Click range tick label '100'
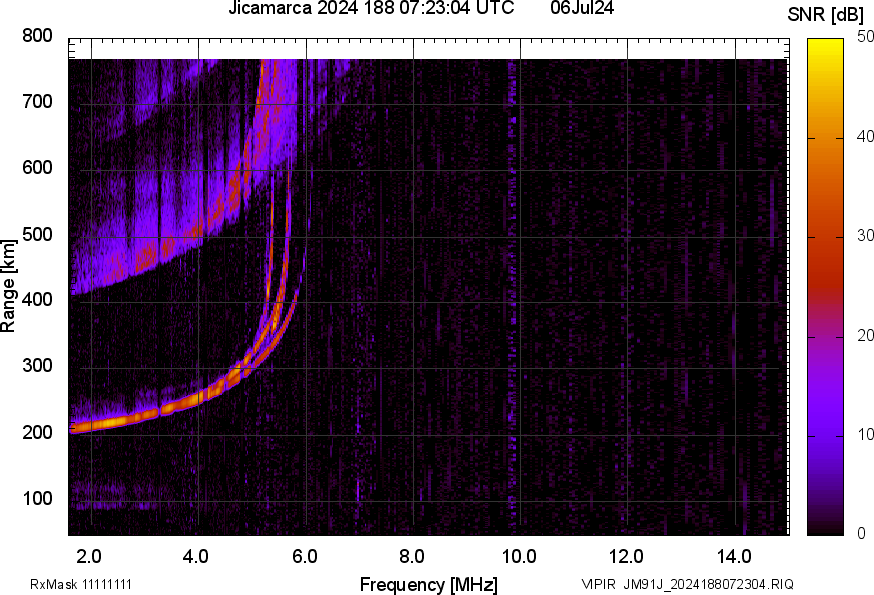This screenshot has width=874, height=595. click(37, 498)
